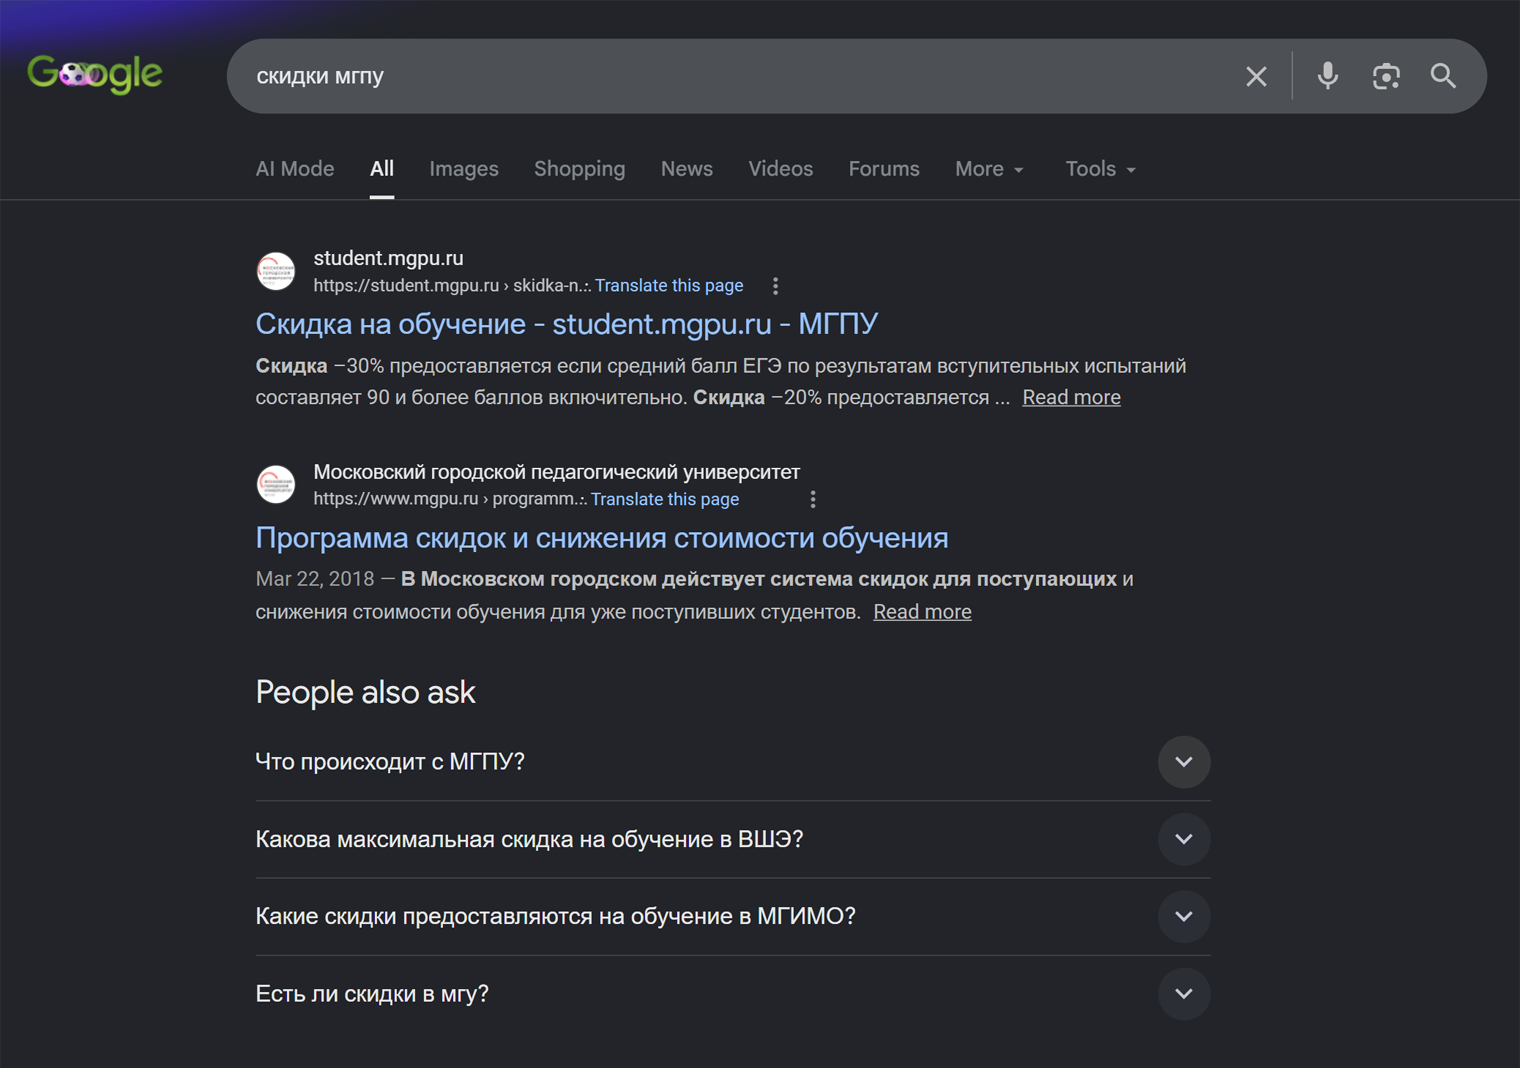Open three-dot menu for student.mgpu.ru result

coord(775,286)
